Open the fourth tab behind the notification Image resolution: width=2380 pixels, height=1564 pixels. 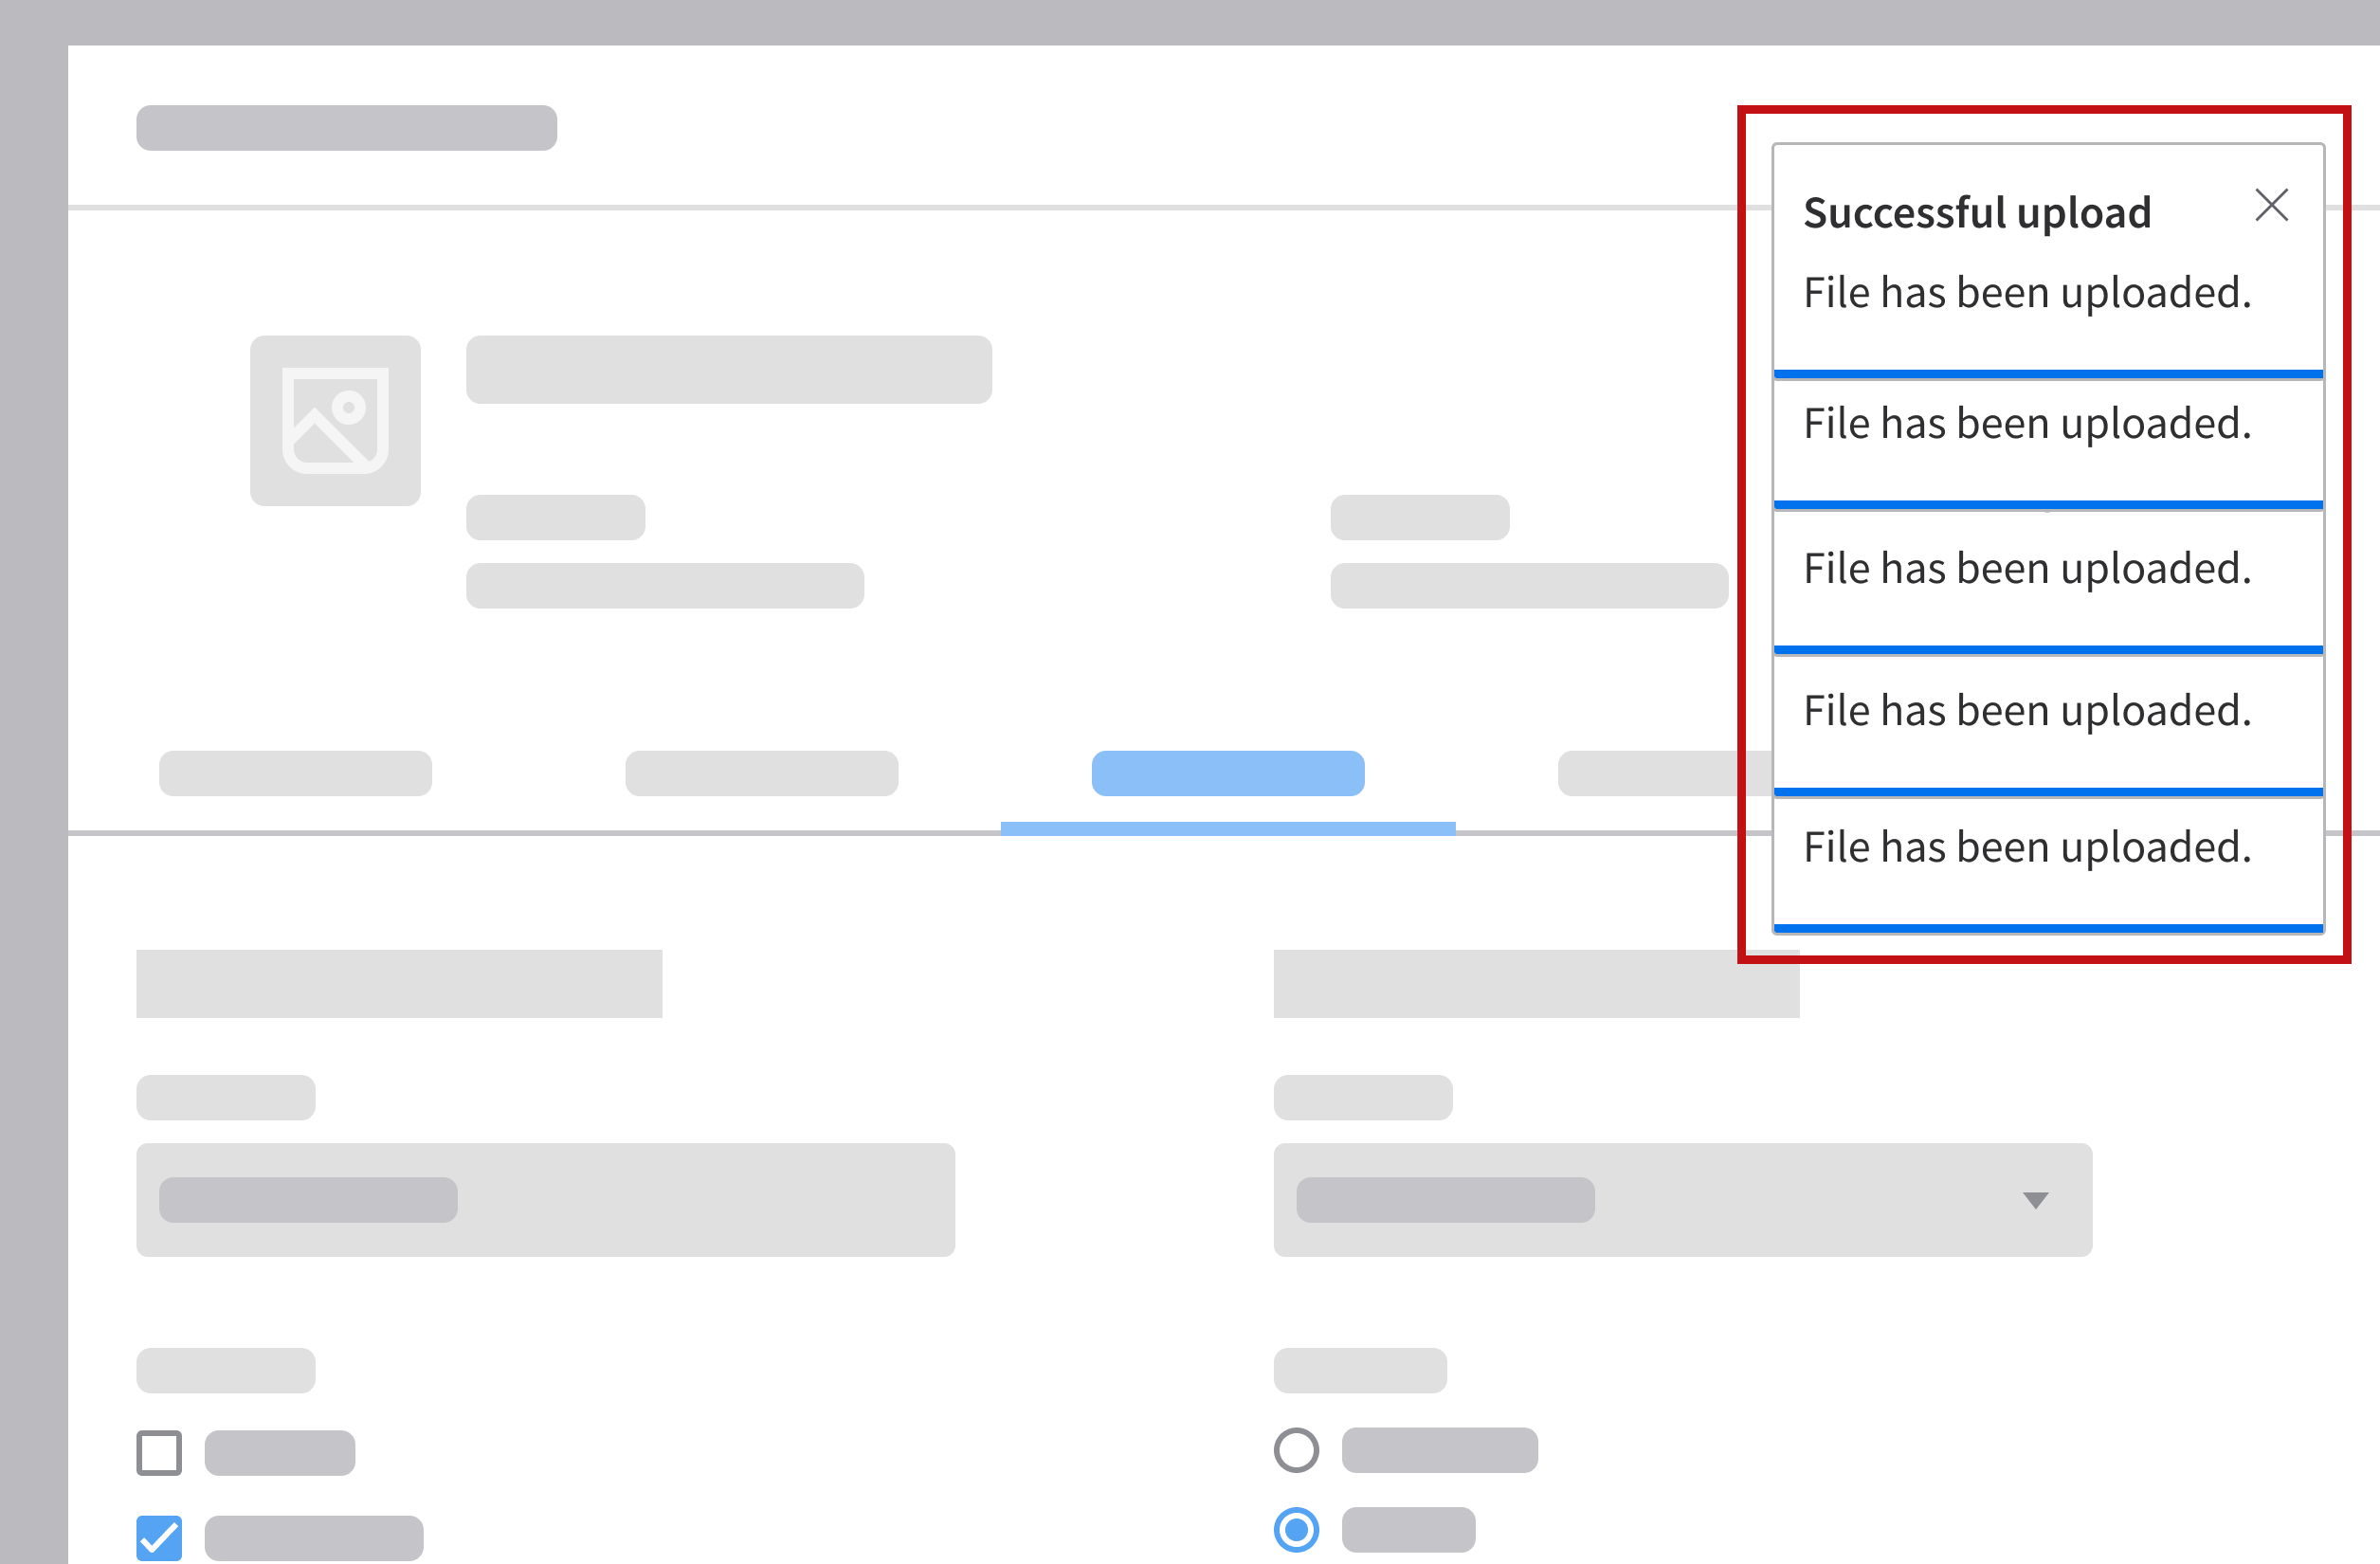(x=1660, y=773)
